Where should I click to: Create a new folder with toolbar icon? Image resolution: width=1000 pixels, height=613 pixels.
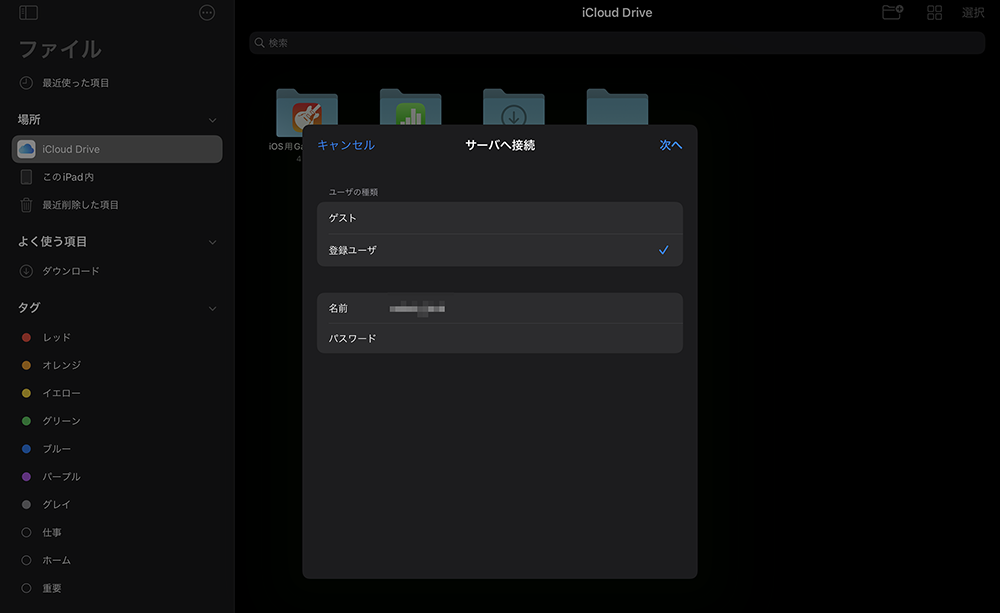892,13
